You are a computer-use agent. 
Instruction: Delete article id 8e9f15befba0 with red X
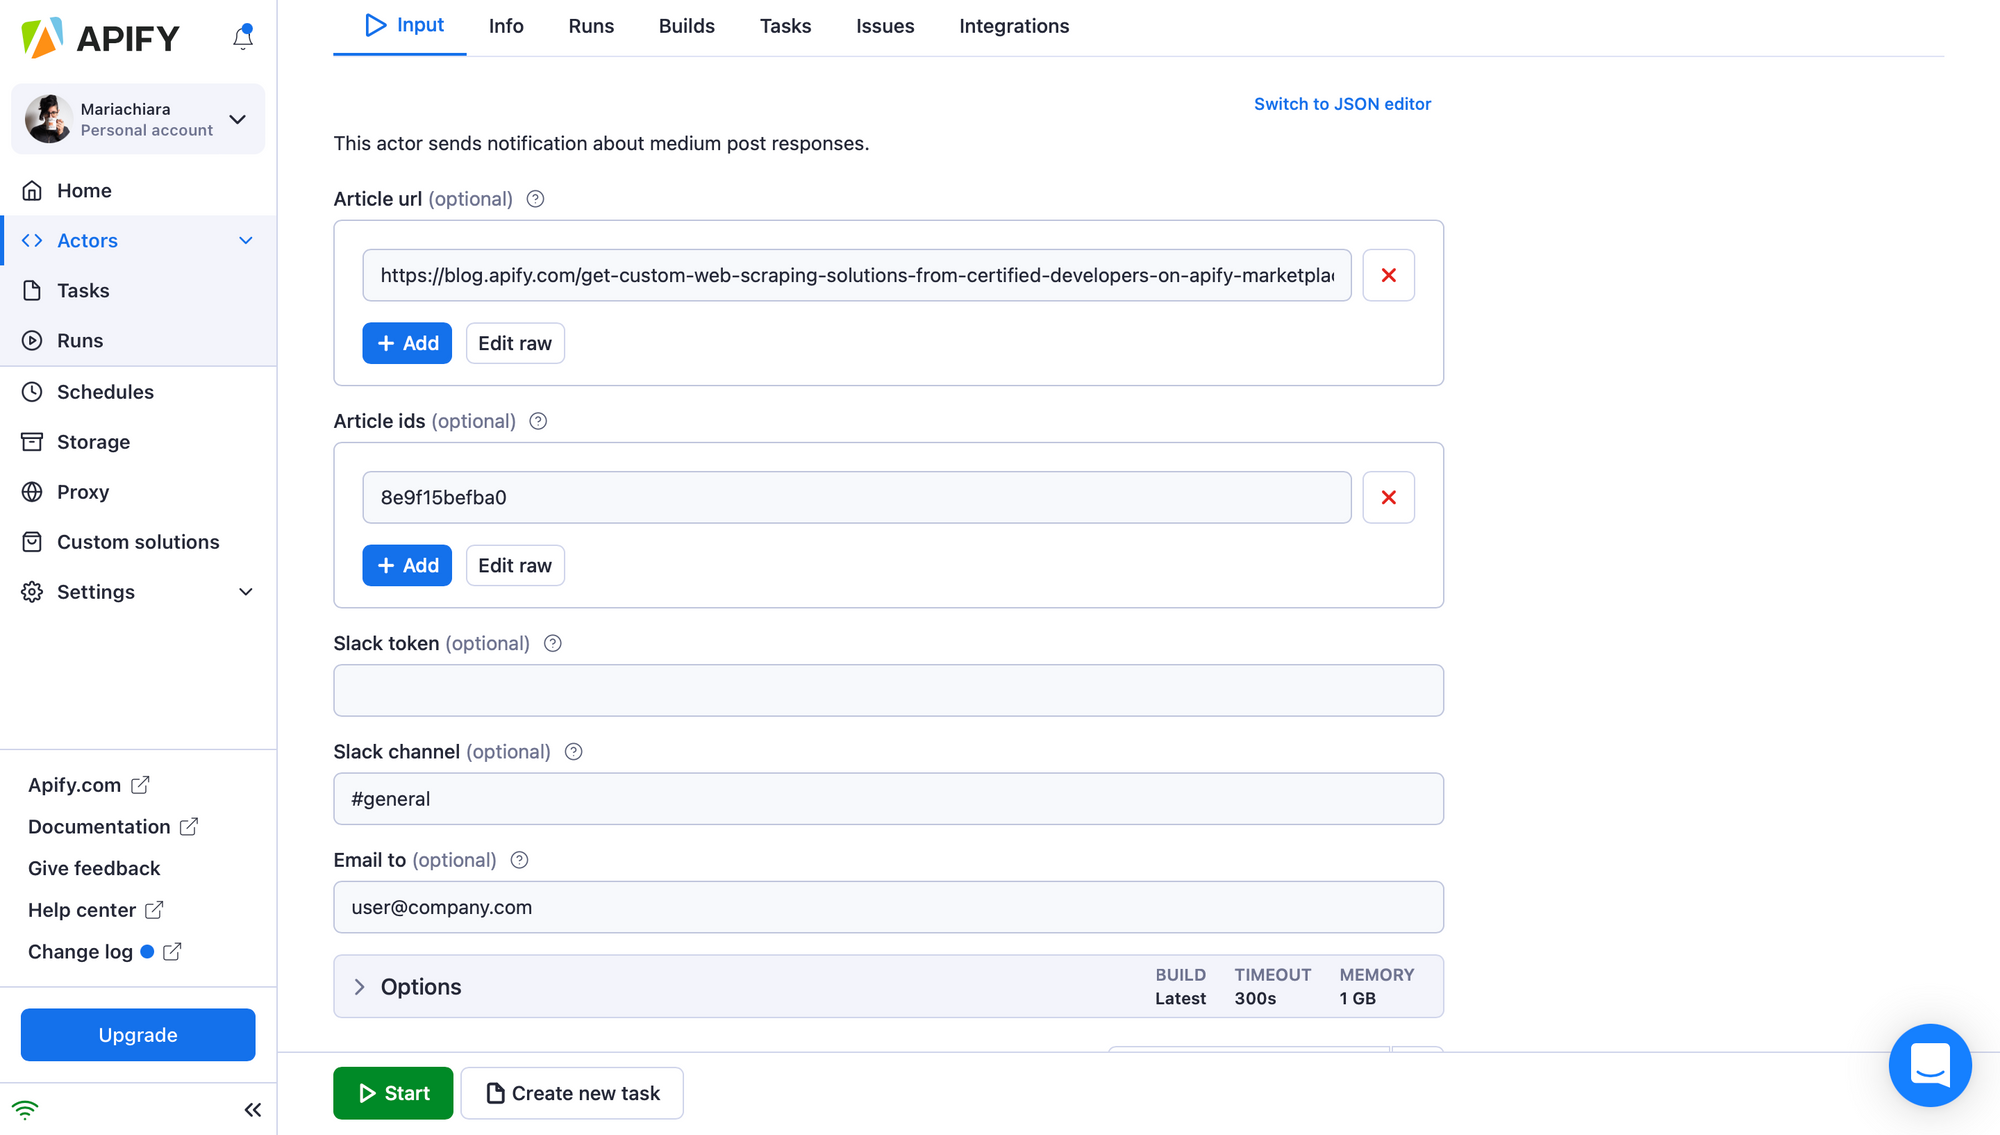click(1388, 497)
